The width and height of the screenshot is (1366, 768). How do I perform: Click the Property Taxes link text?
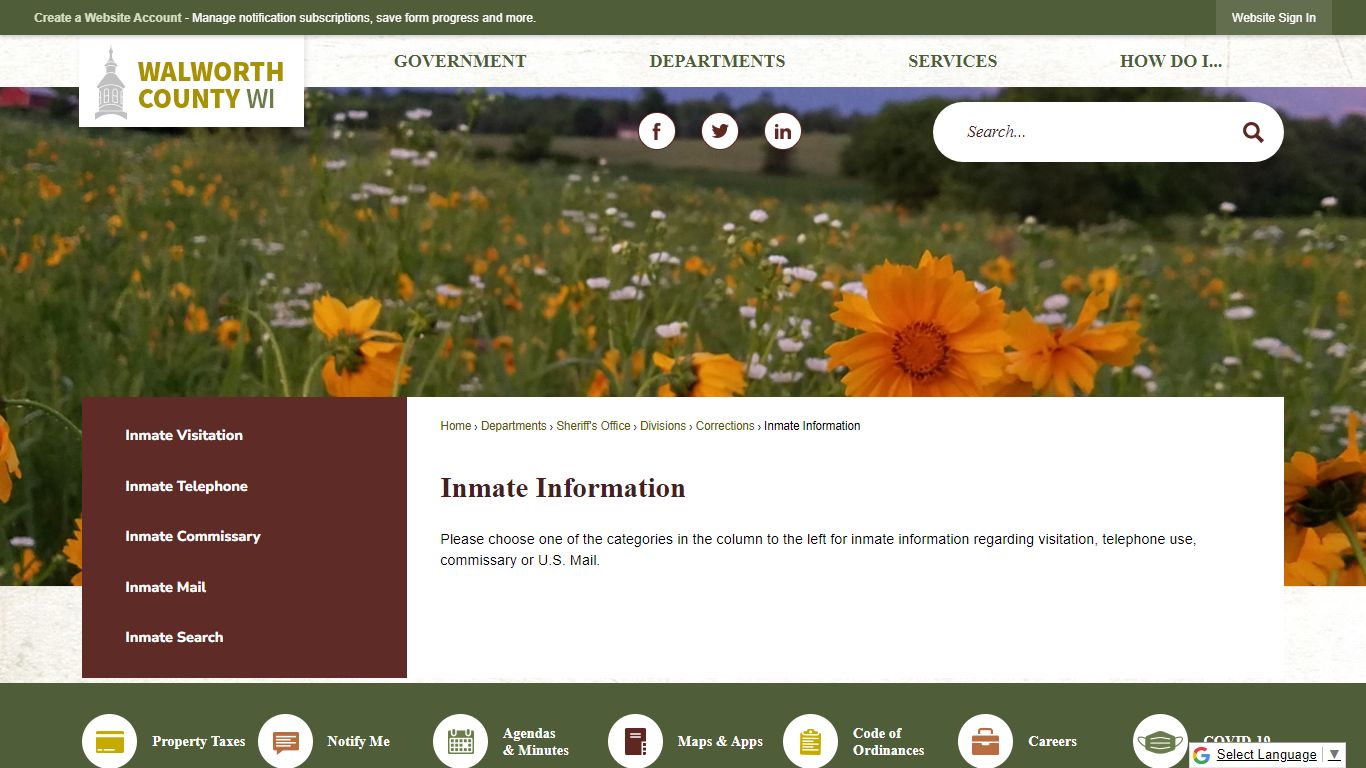[x=198, y=742]
